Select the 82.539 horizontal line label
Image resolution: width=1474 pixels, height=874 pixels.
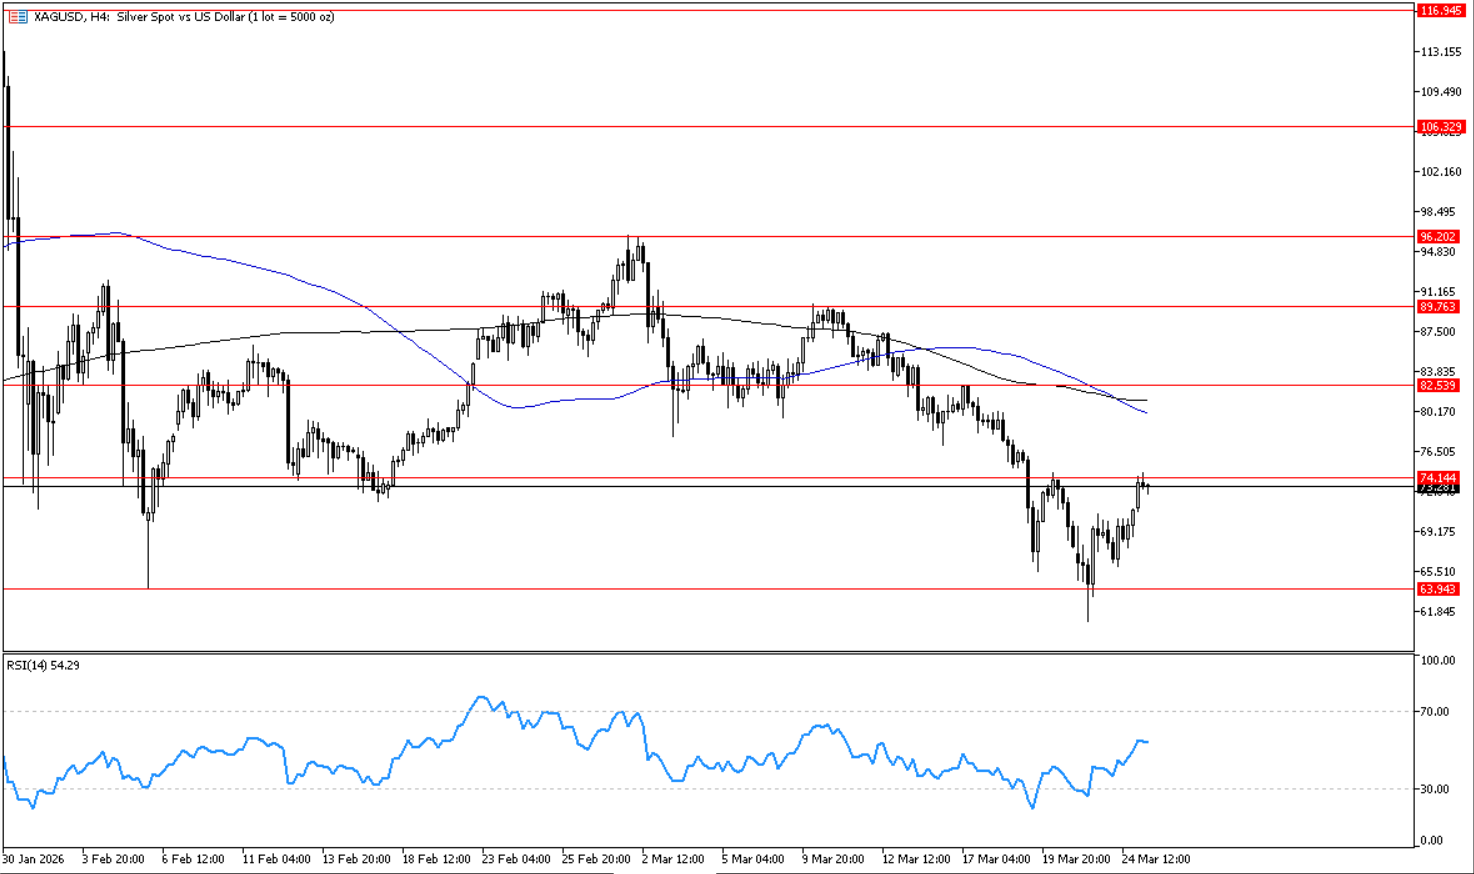point(1438,385)
